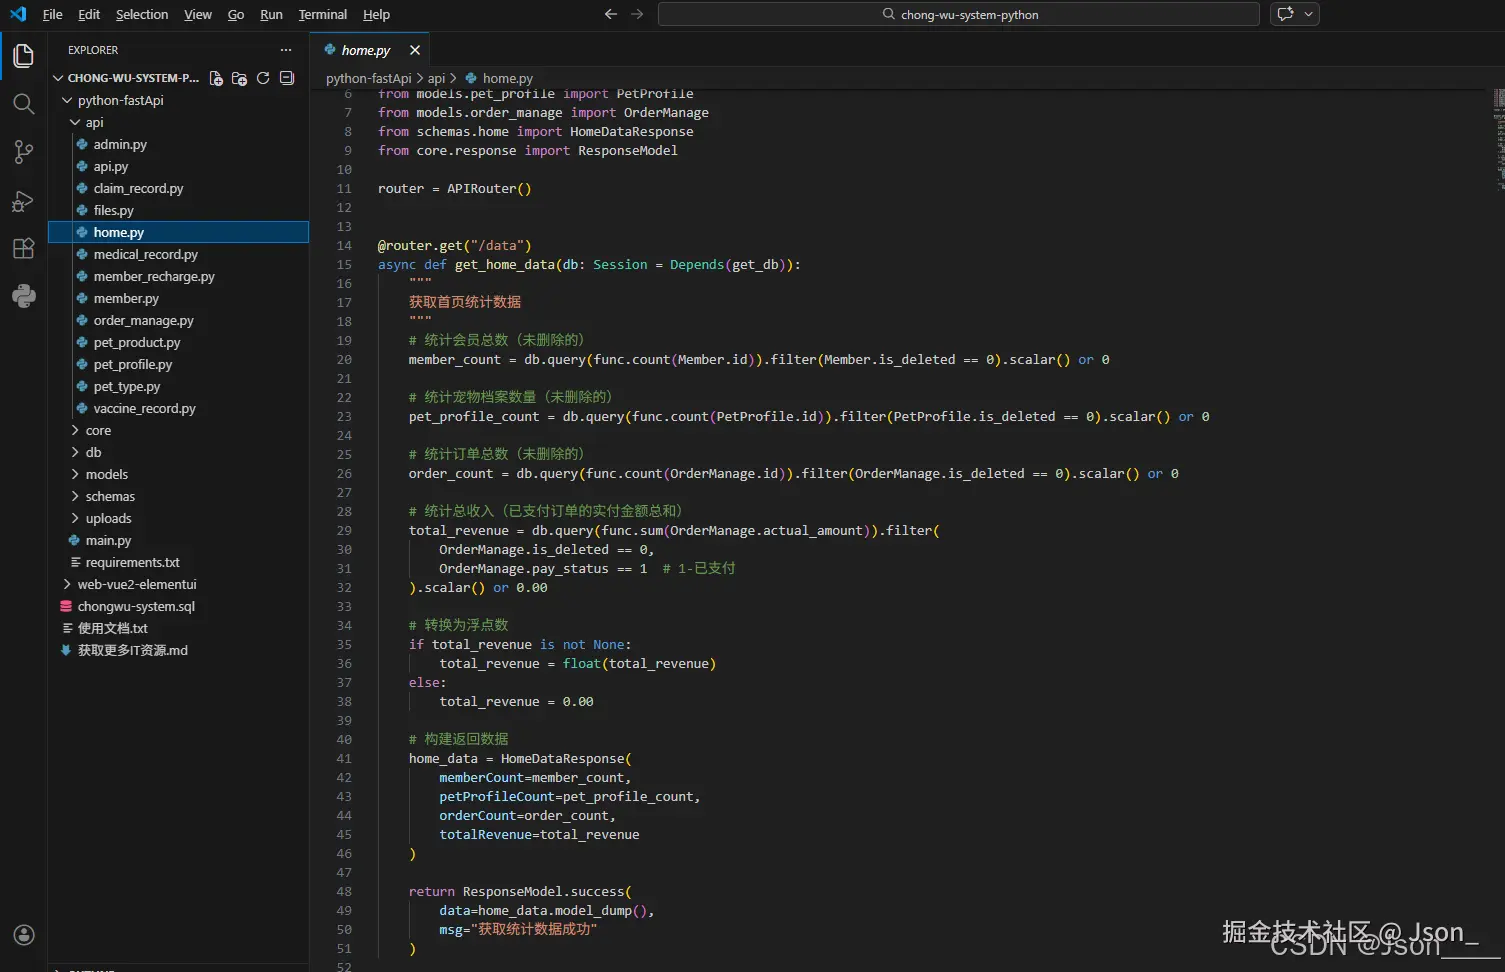The width and height of the screenshot is (1505, 972).
Task: Open the Search view in activity bar
Action: pos(23,104)
